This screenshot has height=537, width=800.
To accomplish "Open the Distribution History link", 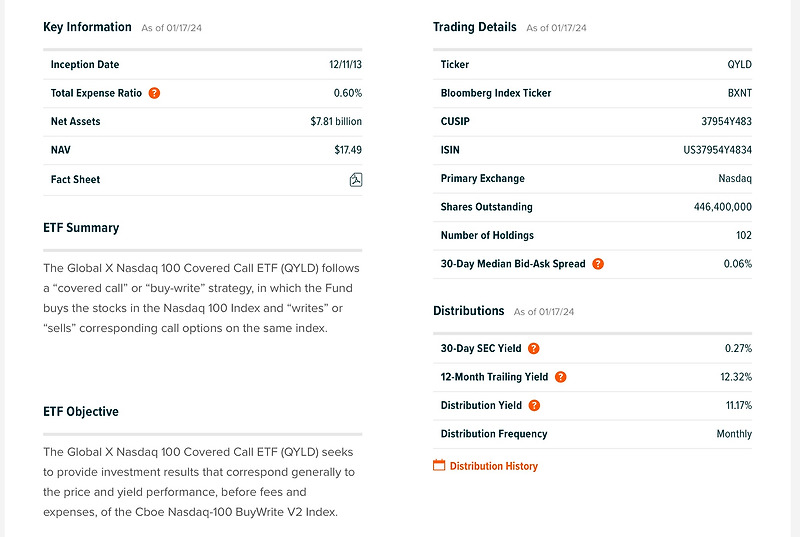I will pyautogui.click(x=494, y=466).
